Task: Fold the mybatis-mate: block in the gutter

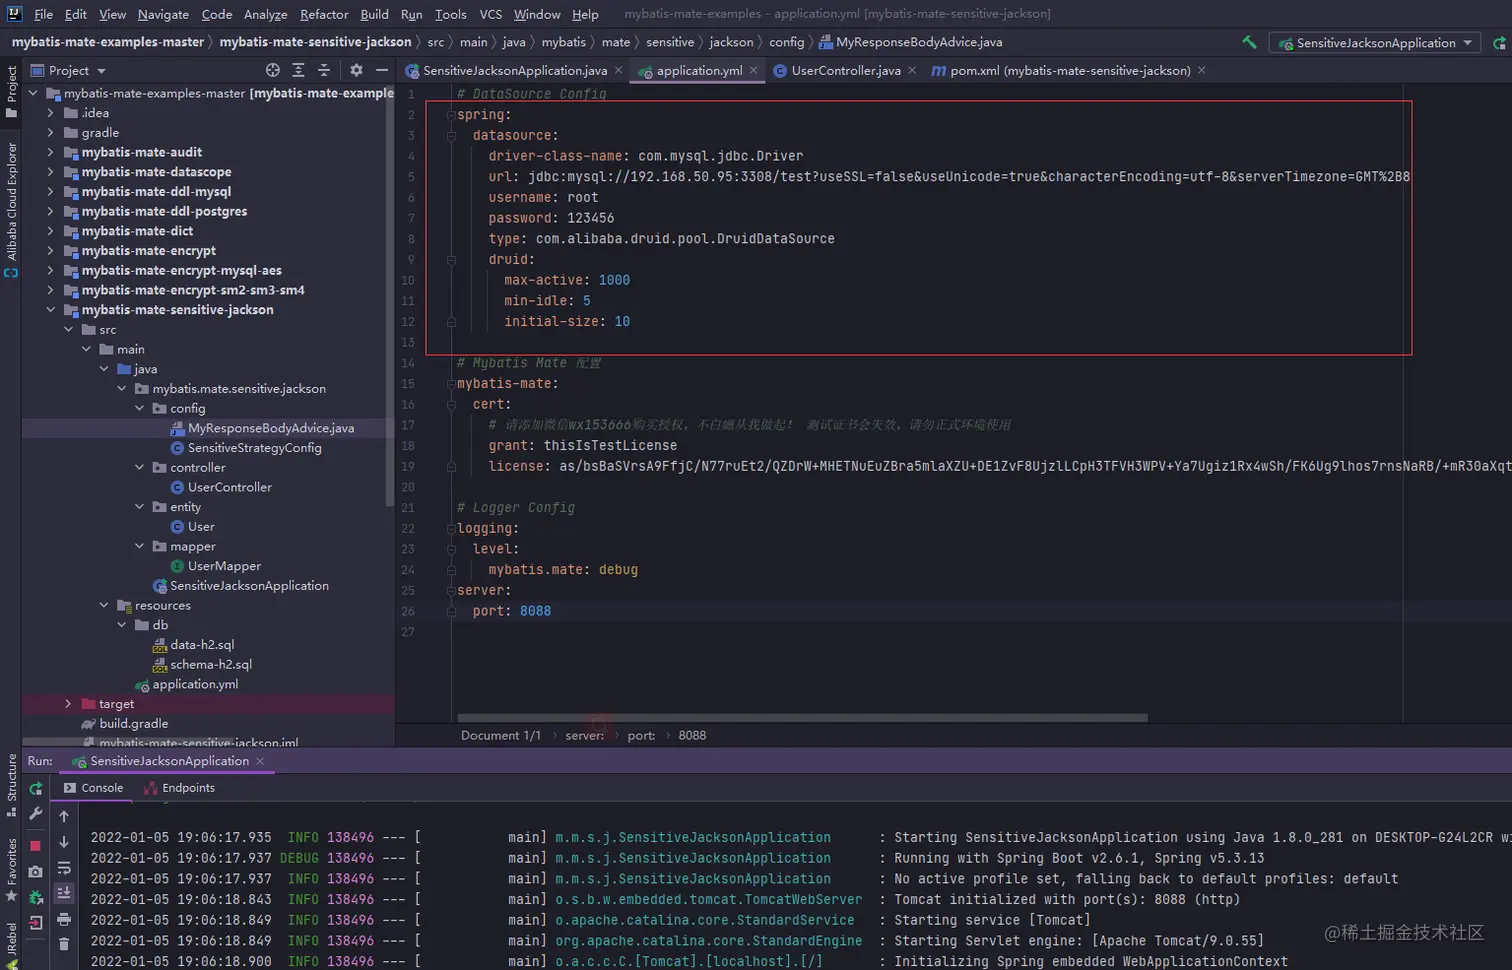Action: (x=451, y=384)
